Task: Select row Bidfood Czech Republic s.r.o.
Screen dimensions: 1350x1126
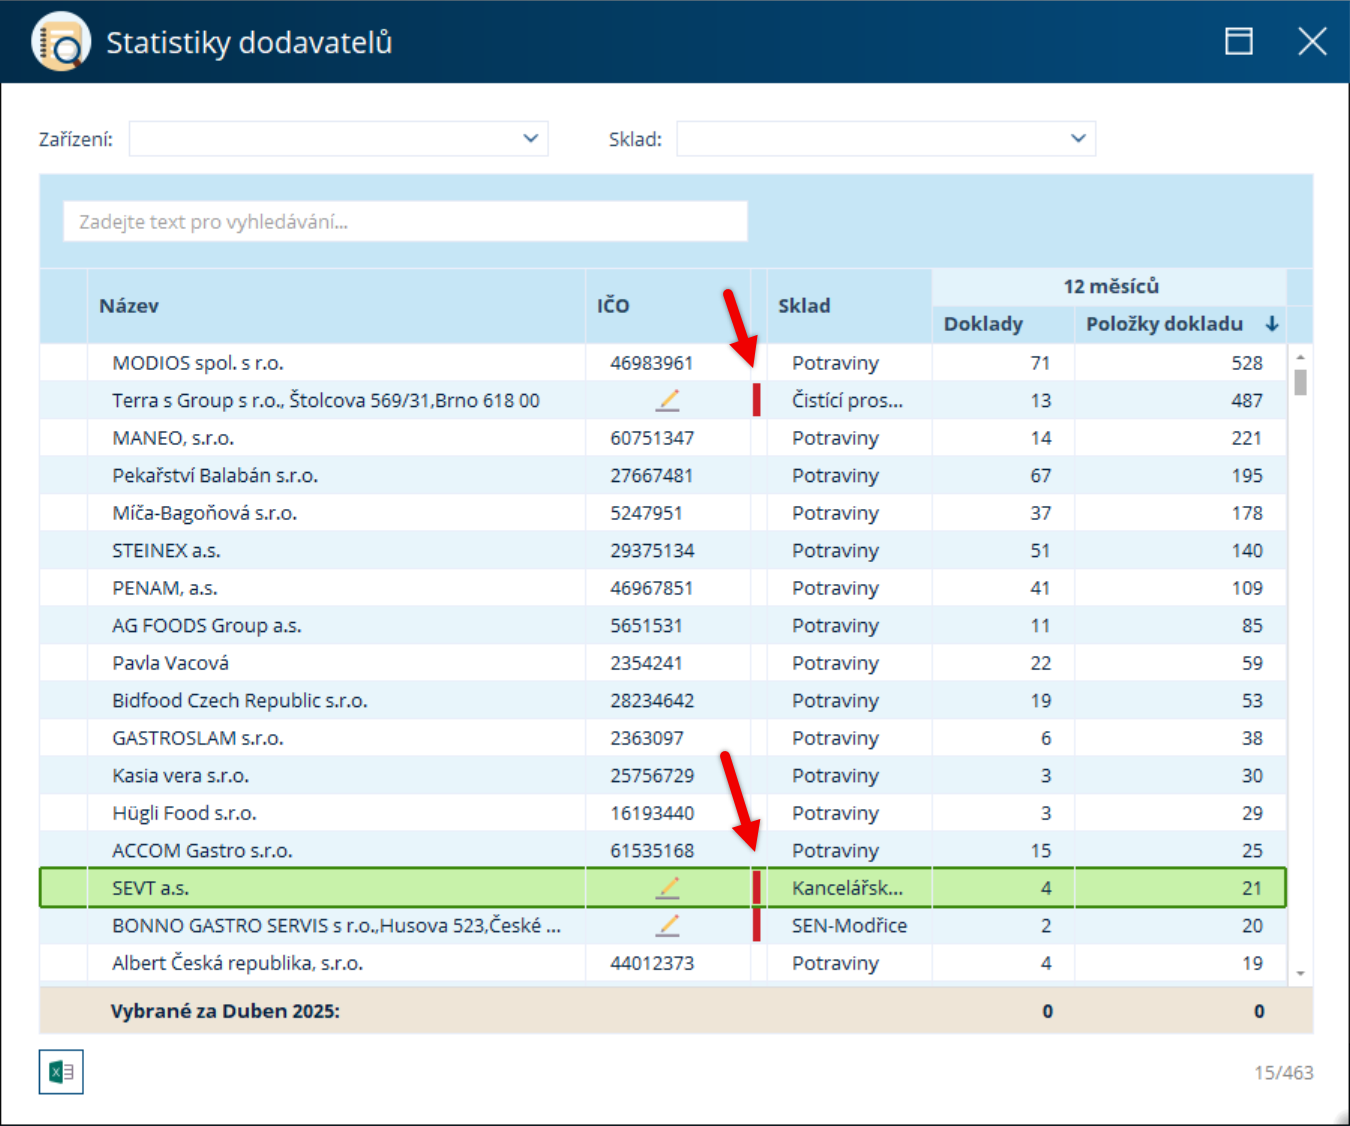Action: (x=663, y=700)
